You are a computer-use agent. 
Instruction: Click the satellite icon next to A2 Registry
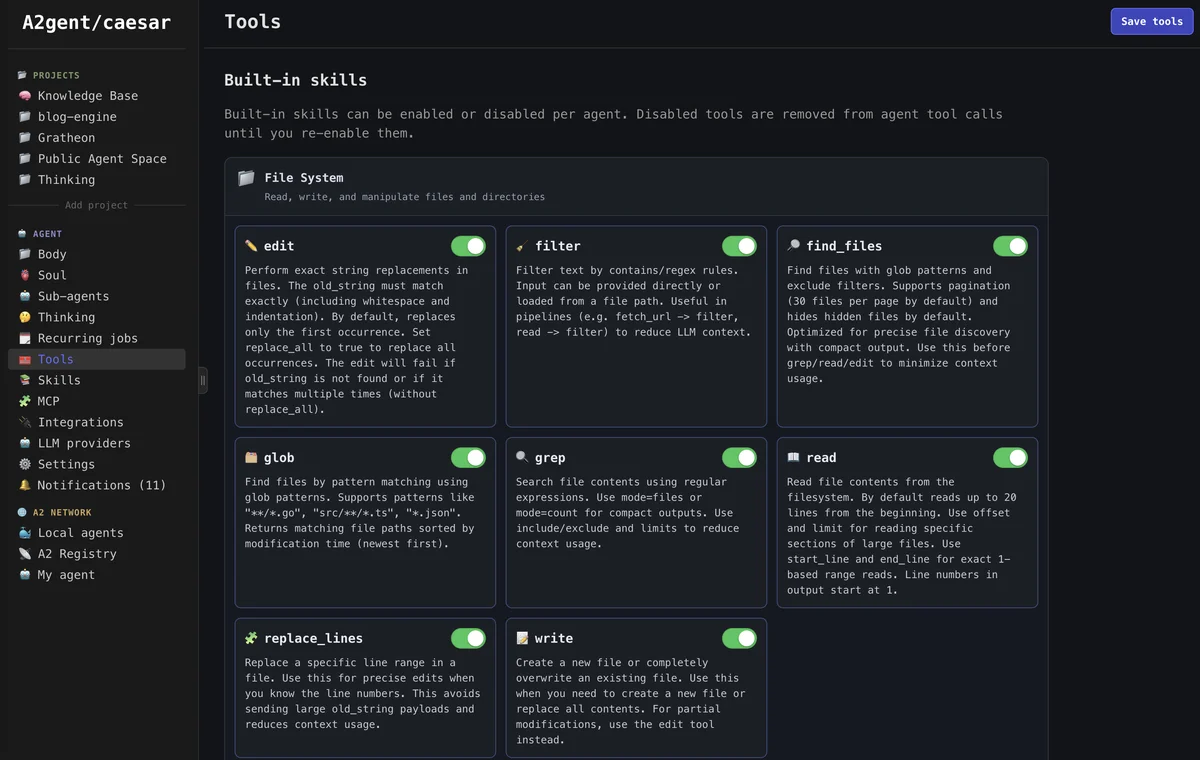25,554
